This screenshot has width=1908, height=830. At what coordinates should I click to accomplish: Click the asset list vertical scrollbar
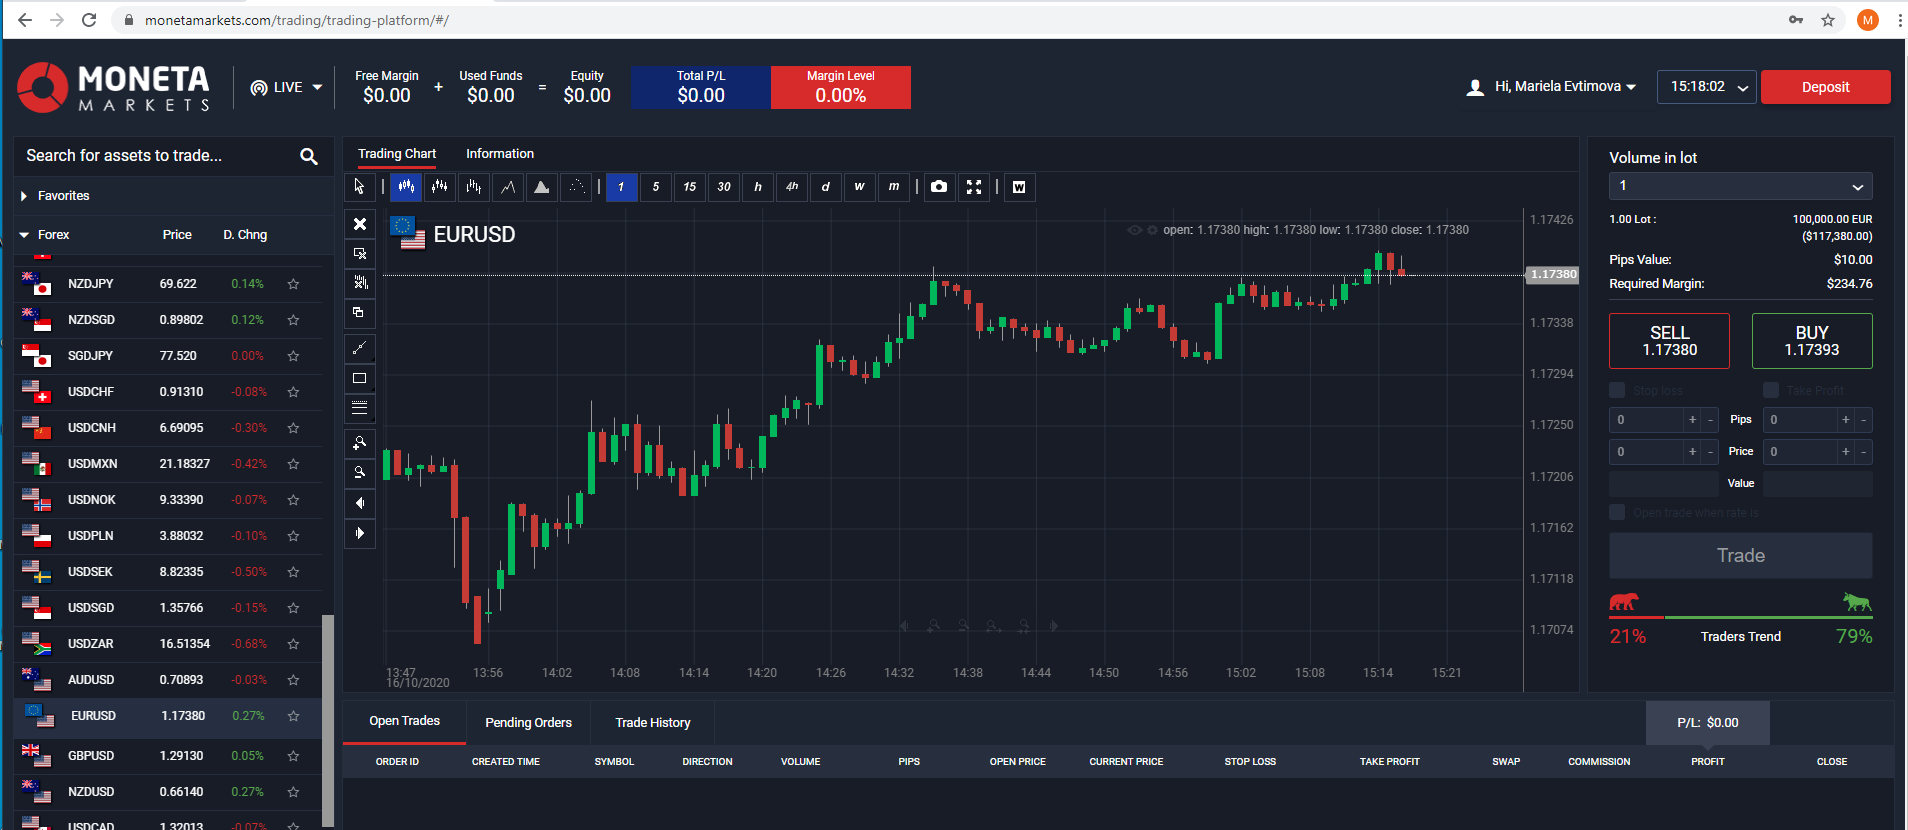[x=328, y=720]
